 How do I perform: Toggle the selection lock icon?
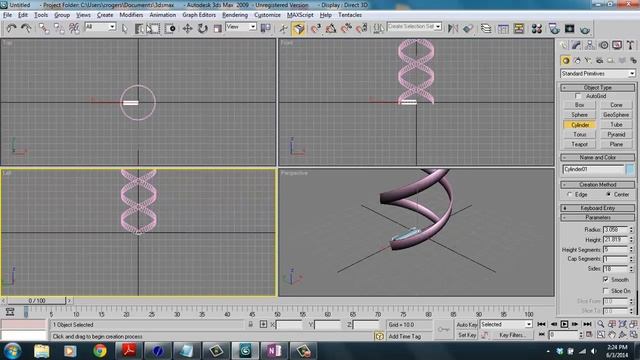[251, 324]
